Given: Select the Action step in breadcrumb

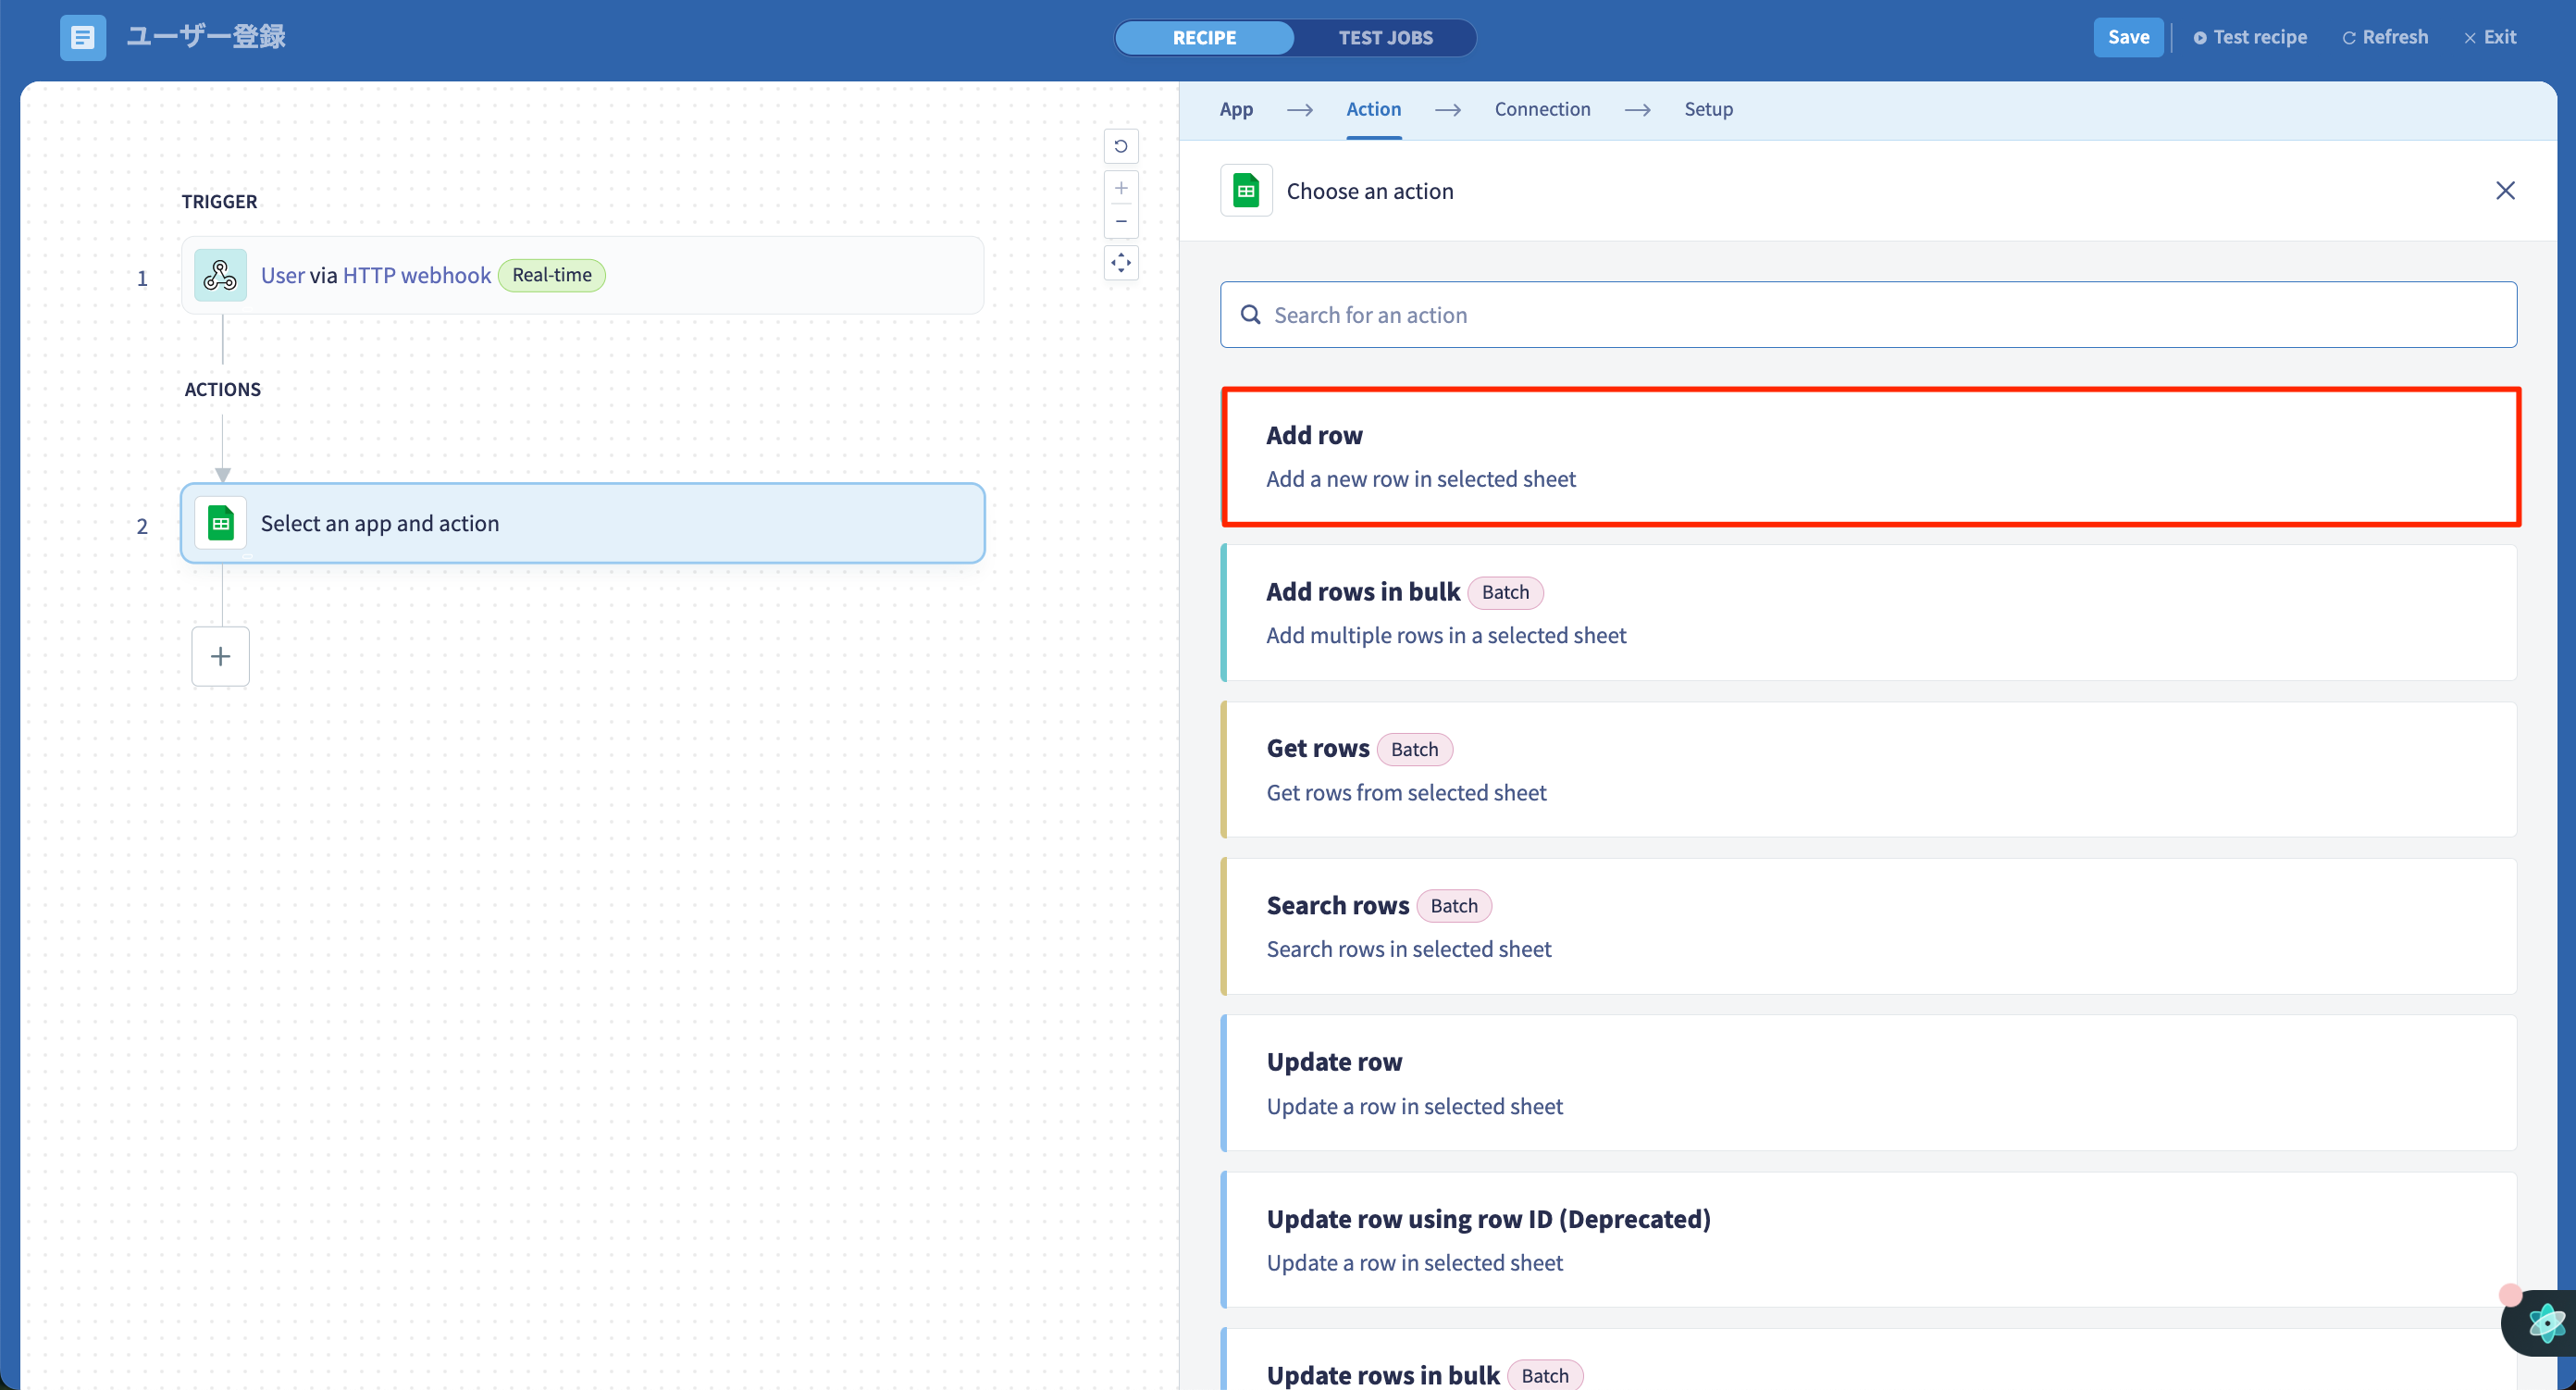Looking at the screenshot, I should click(x=1373, y=109).
